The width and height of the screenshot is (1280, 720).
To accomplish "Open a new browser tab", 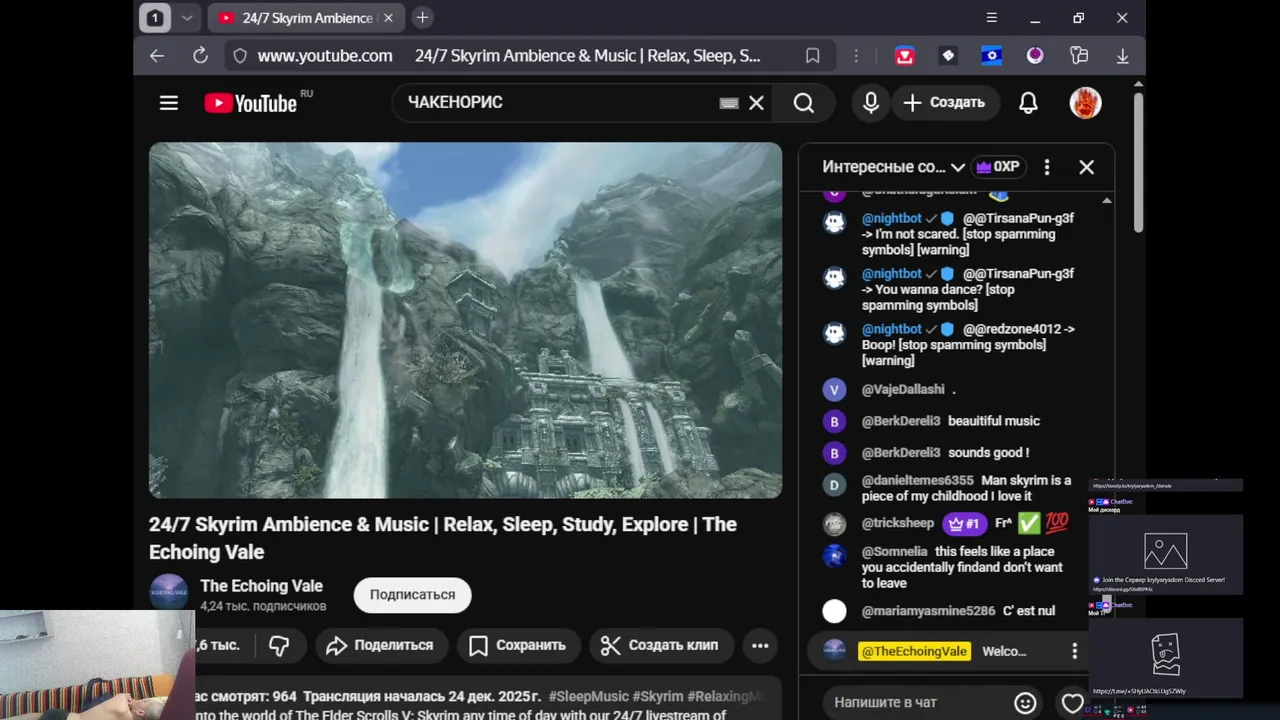I will pos(422,18).
